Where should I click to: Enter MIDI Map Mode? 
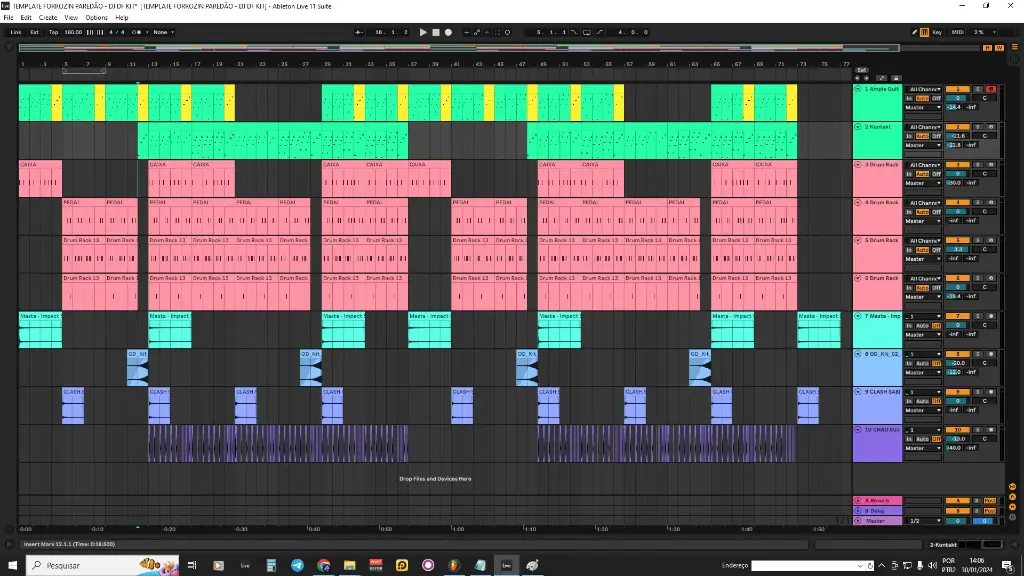click(x=957, y=32)
